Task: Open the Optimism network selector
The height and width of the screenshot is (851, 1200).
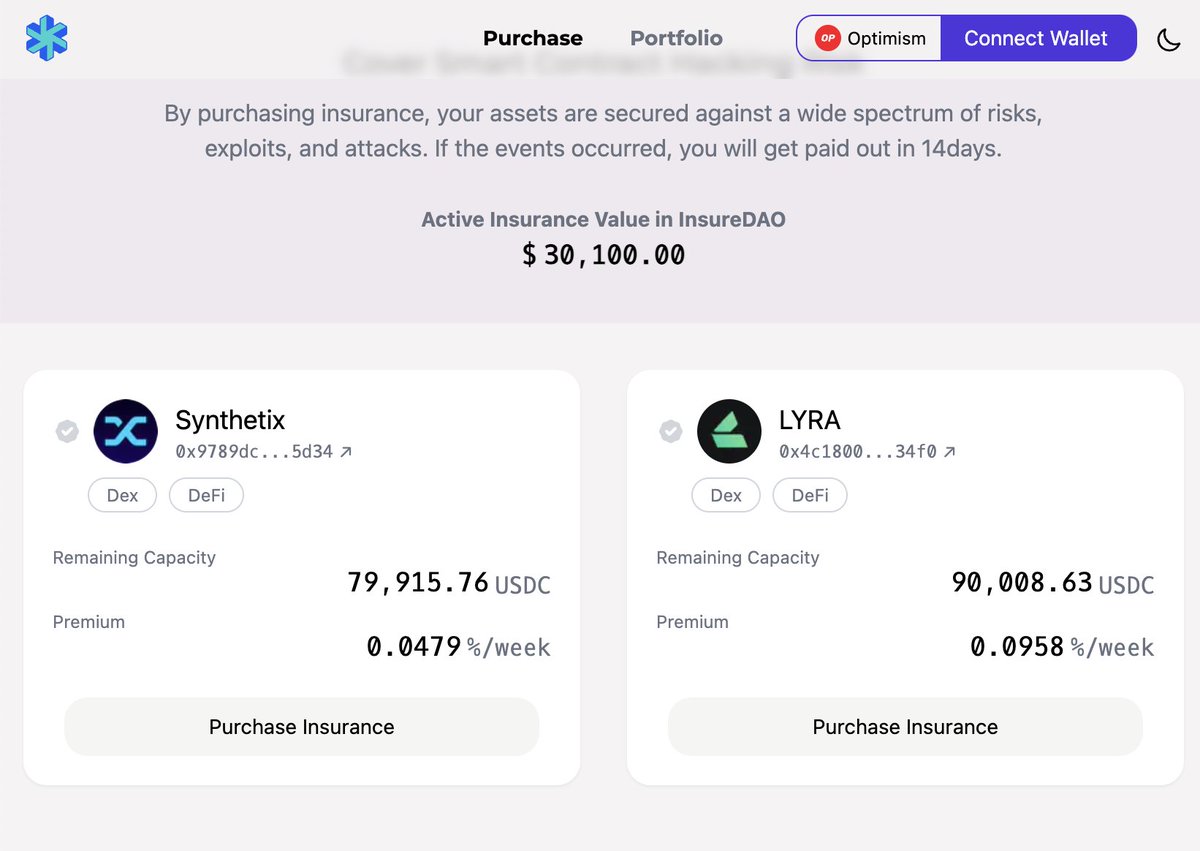Action: click(x=869, y=39)
